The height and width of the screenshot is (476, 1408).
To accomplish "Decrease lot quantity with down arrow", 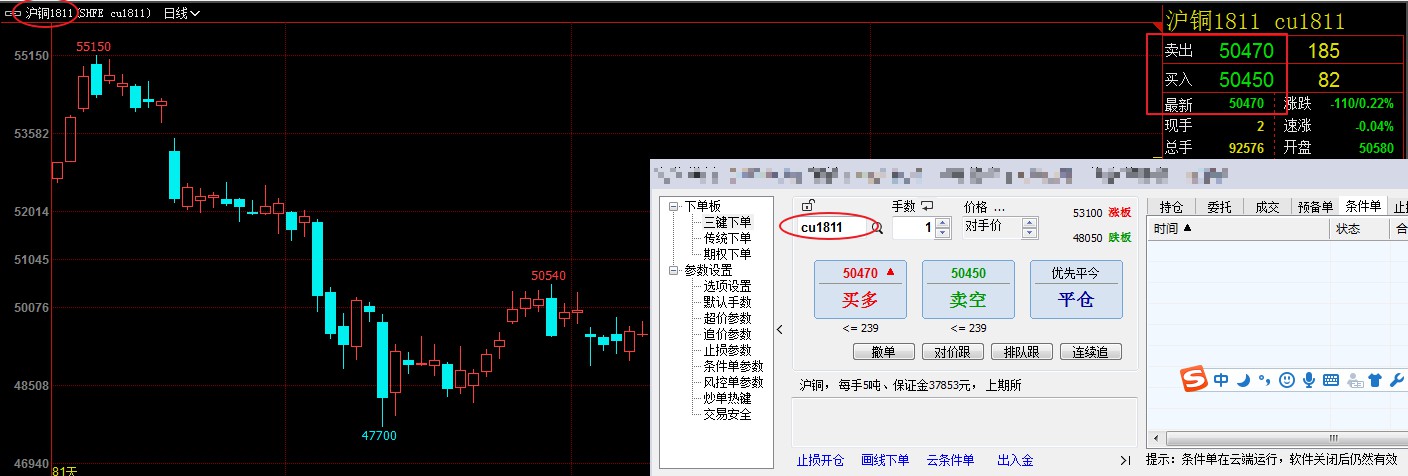I will [x=943, y=233].
